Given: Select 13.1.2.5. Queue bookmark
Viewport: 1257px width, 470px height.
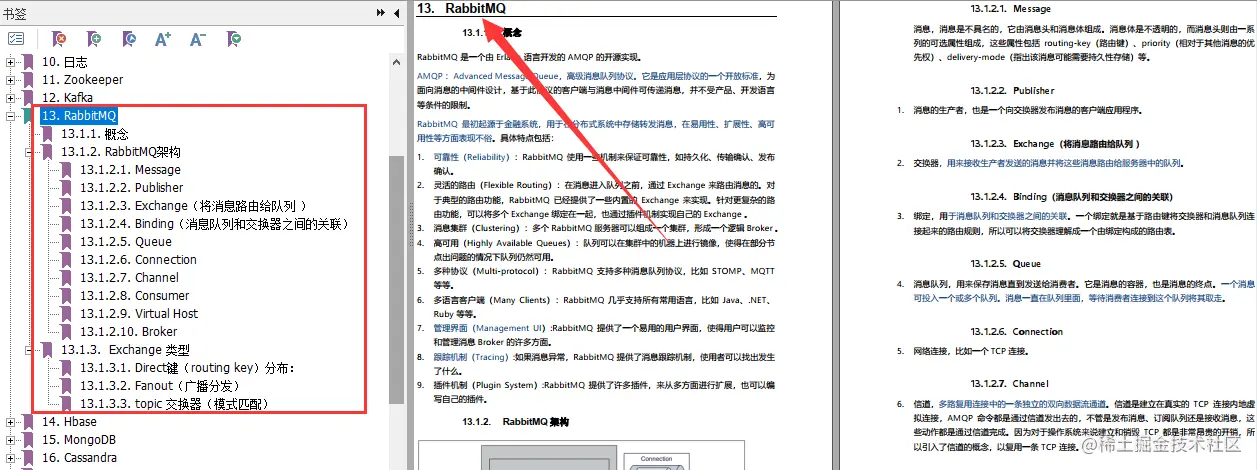Looking at the screenshot, I should pyautogui.click(x=126, y=242).
